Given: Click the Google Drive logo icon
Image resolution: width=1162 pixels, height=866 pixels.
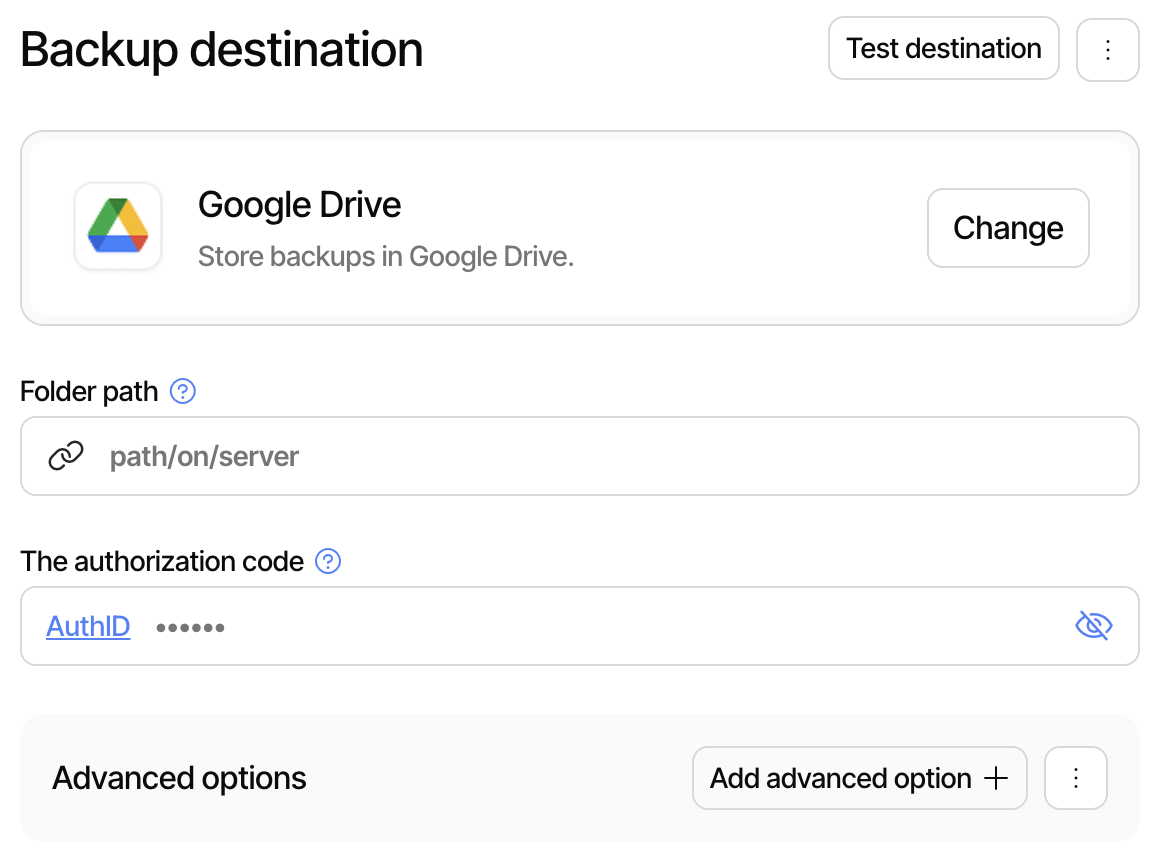Looking at the screenshot, I should click(x=117, y=227).
